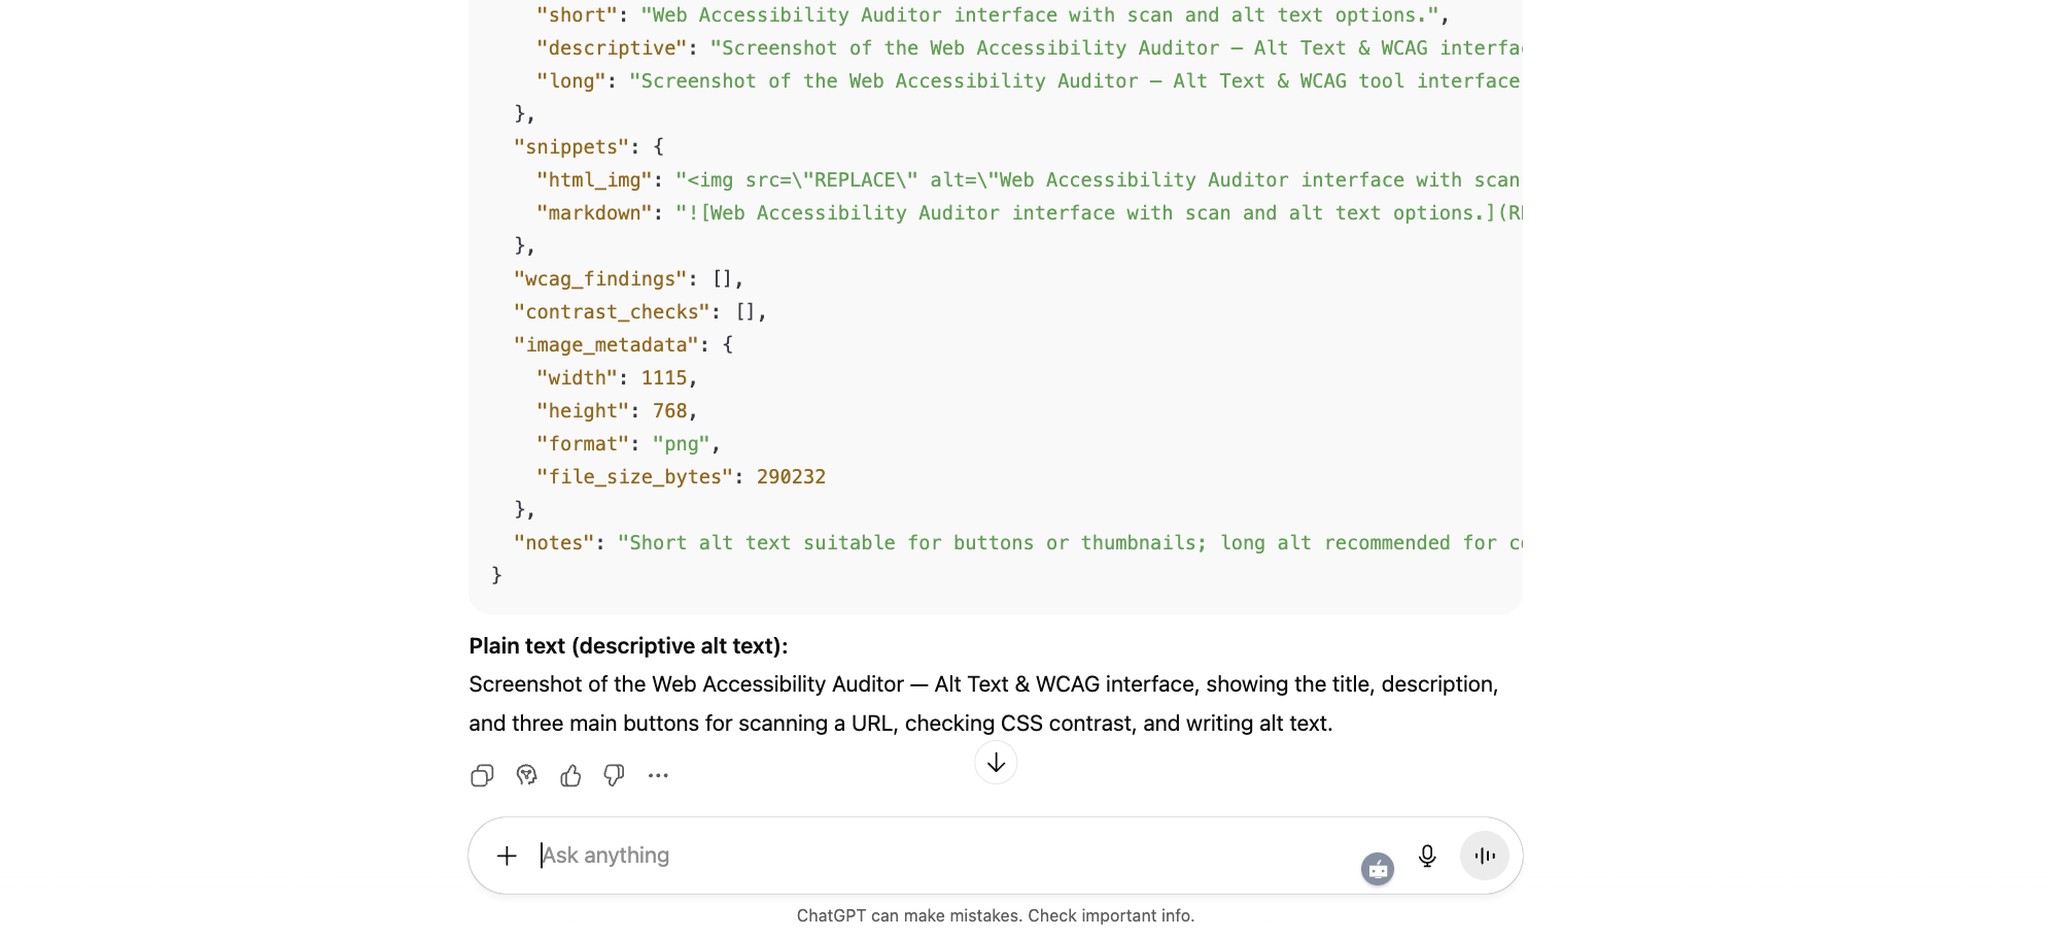
Task: Click the "wcag_findings" key in the code
Action: 600,279
